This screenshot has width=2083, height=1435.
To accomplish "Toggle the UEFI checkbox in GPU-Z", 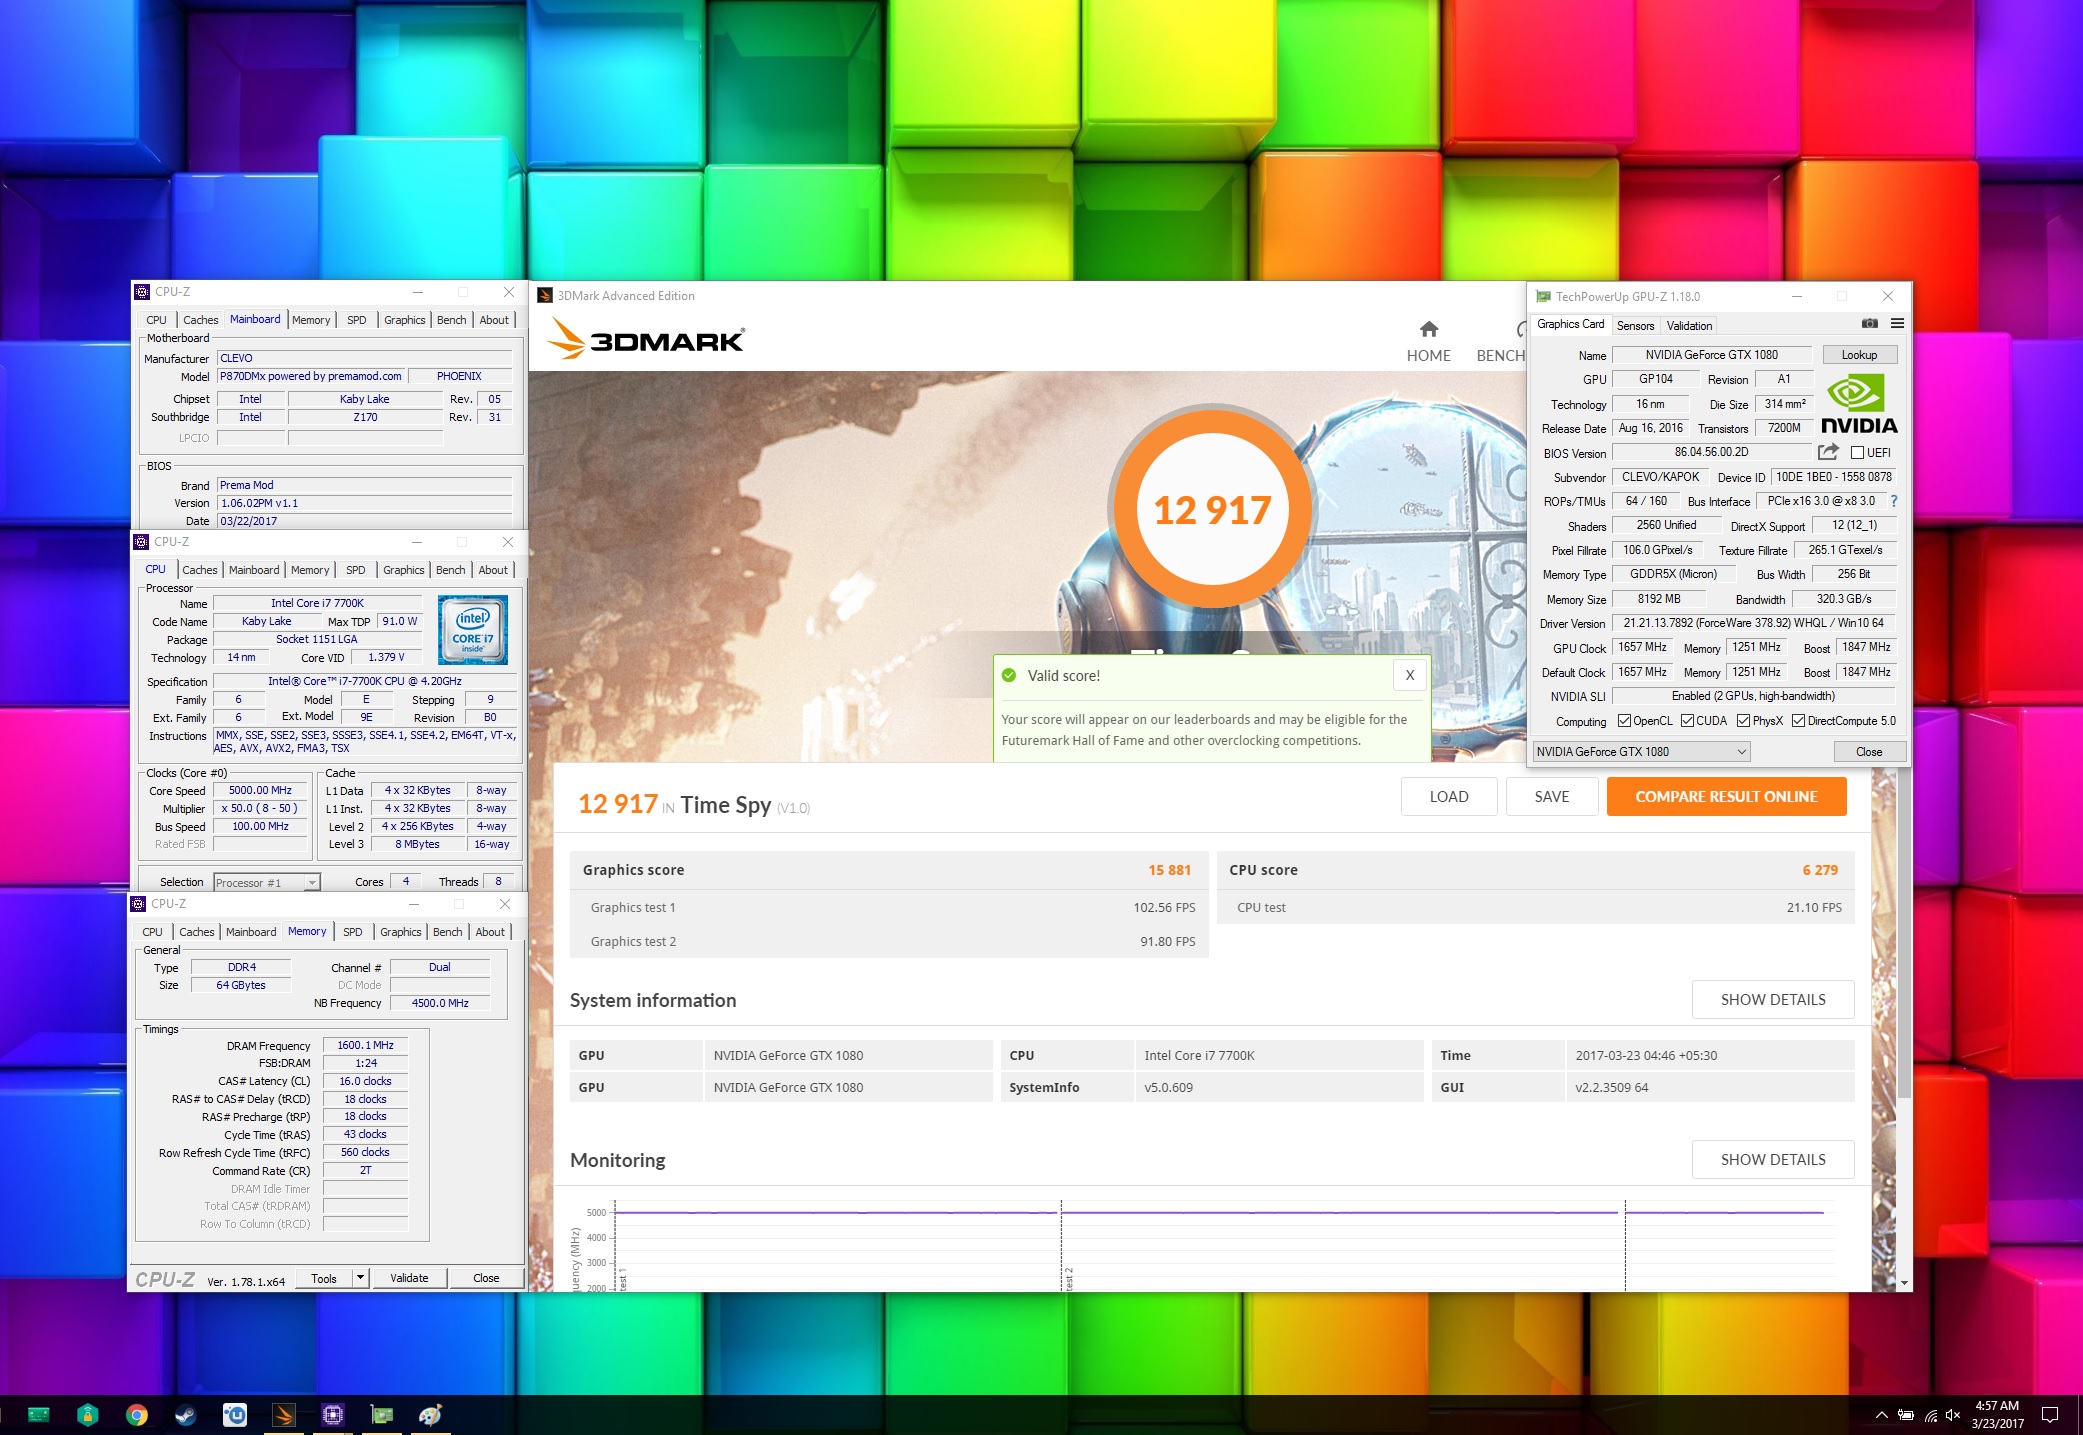I will (x=1857, y=453).
